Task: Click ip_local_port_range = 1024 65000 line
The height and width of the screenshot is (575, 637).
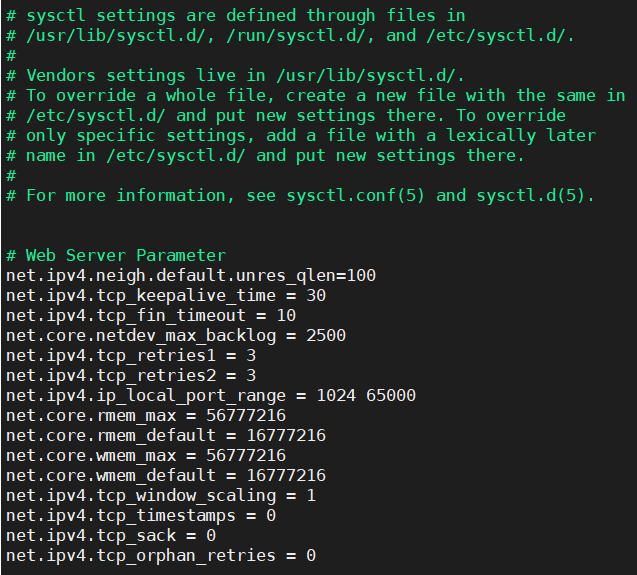Action: [x=211, y=396]
